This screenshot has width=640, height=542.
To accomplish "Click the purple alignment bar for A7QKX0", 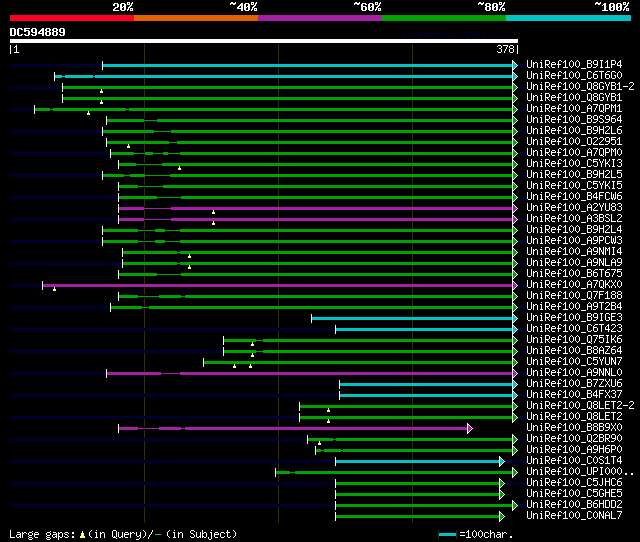I will (278, 285).
